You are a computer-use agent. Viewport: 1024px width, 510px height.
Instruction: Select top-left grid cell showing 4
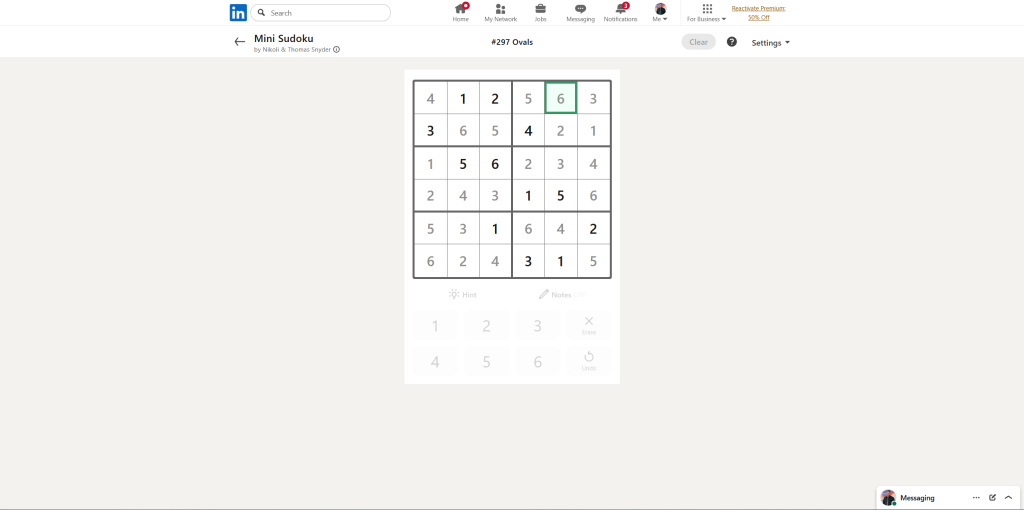tap(430, 99)
